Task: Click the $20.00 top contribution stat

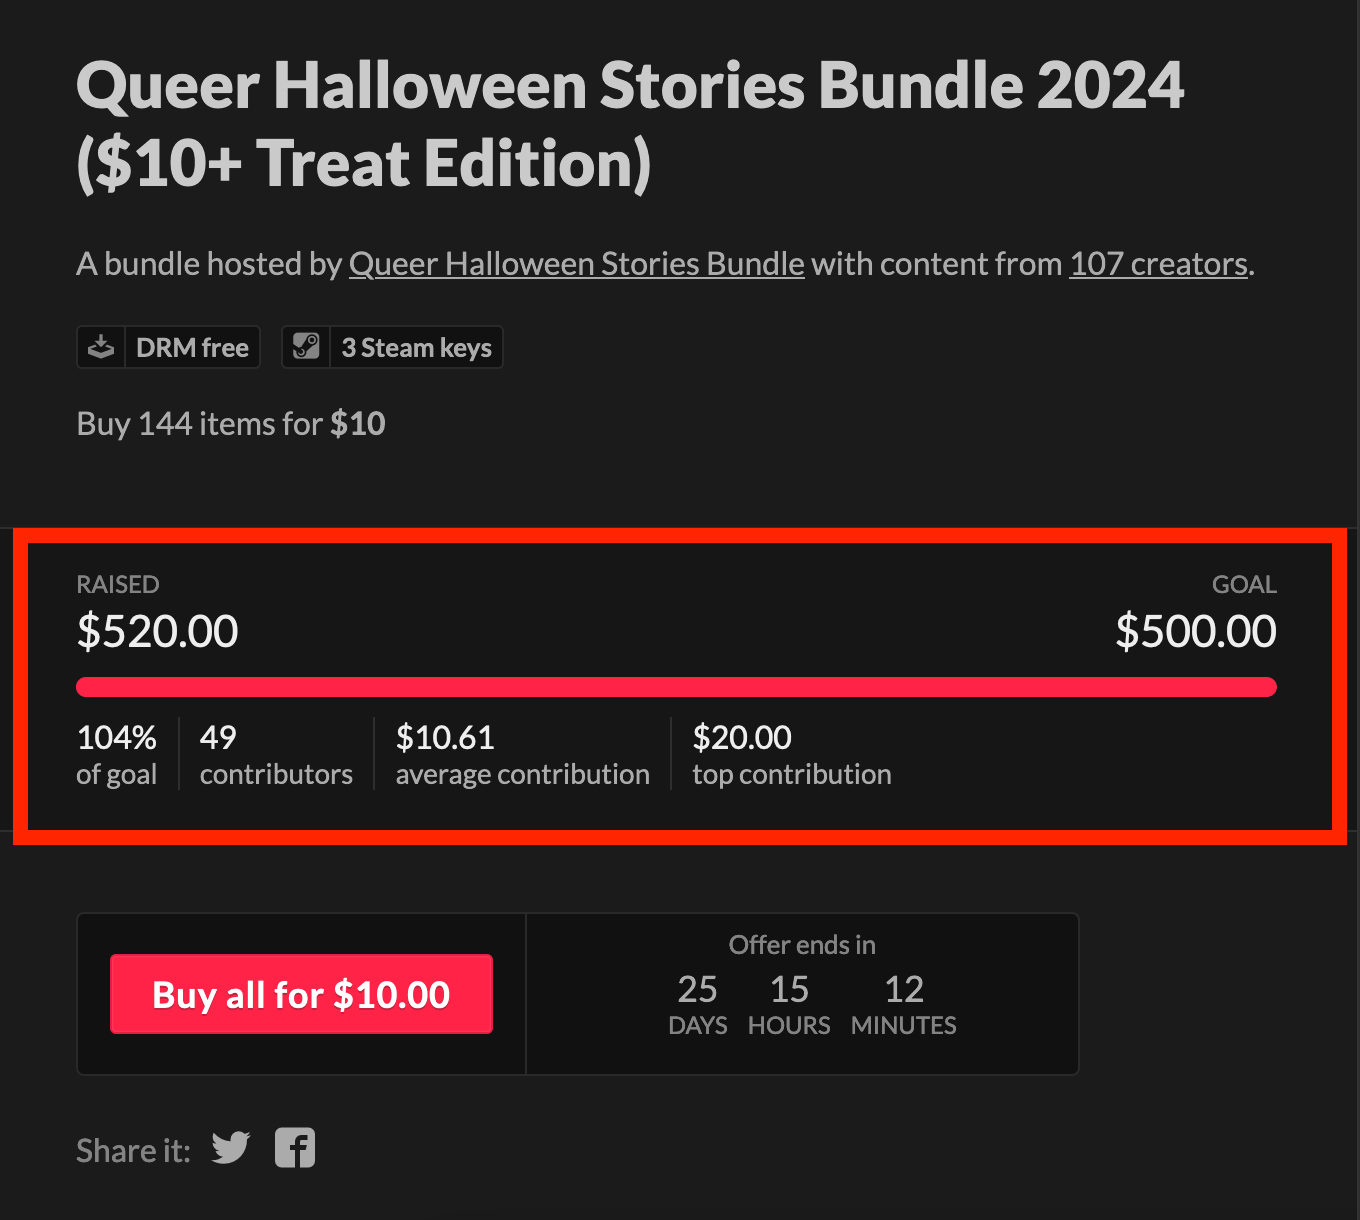Action: tap(791, 754)
